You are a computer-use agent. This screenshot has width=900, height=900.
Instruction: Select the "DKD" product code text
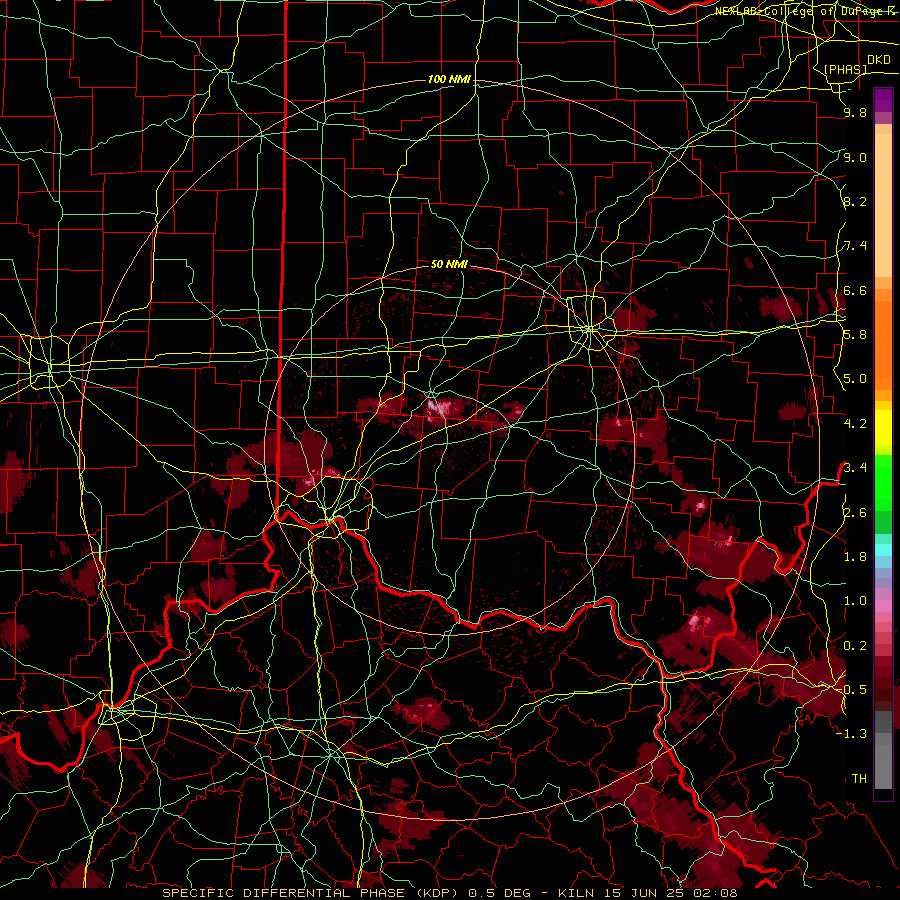(879, 60)
